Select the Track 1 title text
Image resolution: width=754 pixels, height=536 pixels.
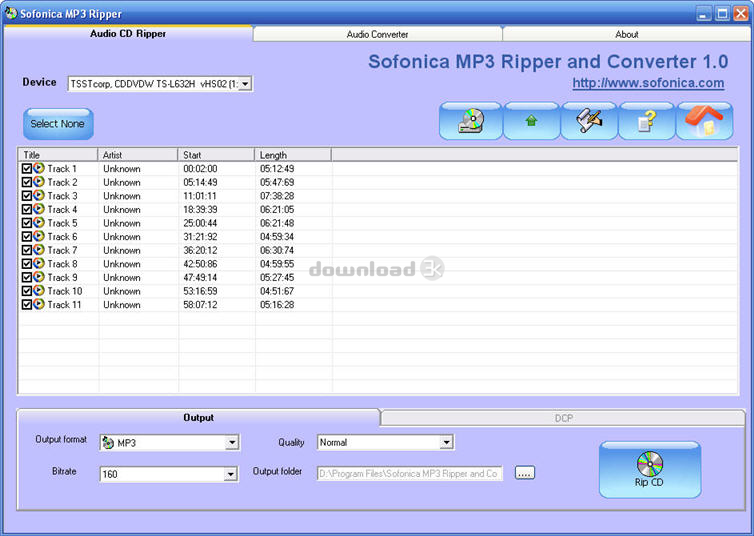click(62, 169)
